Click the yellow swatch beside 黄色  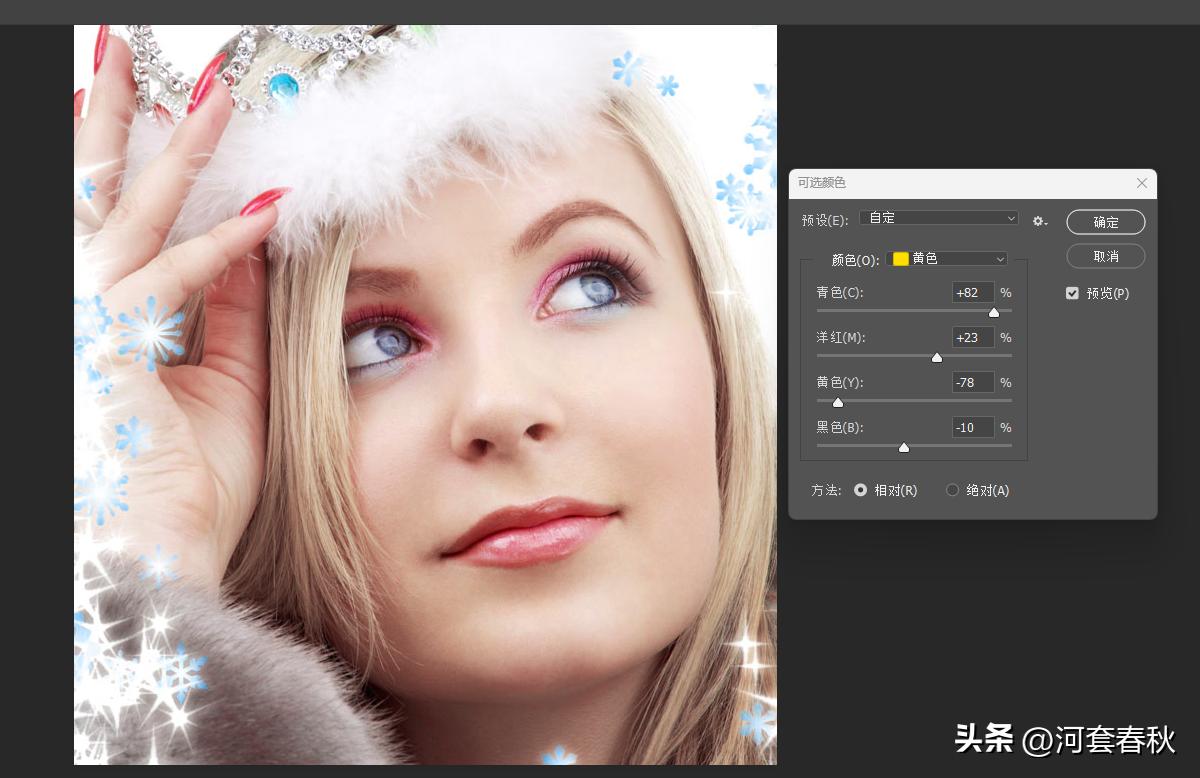(x=900, y=259)
